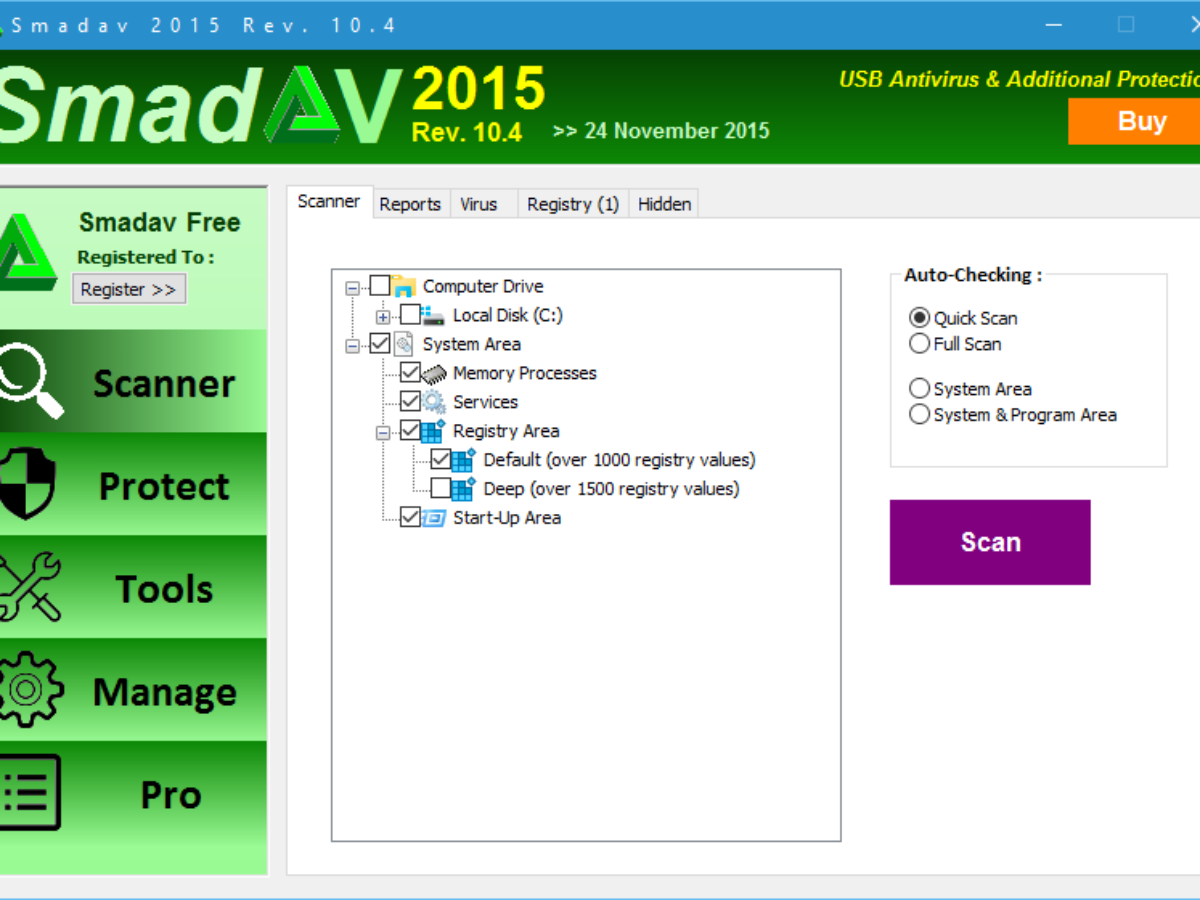
Task: Open the Protect sidebar section
Action: (134, 485)
